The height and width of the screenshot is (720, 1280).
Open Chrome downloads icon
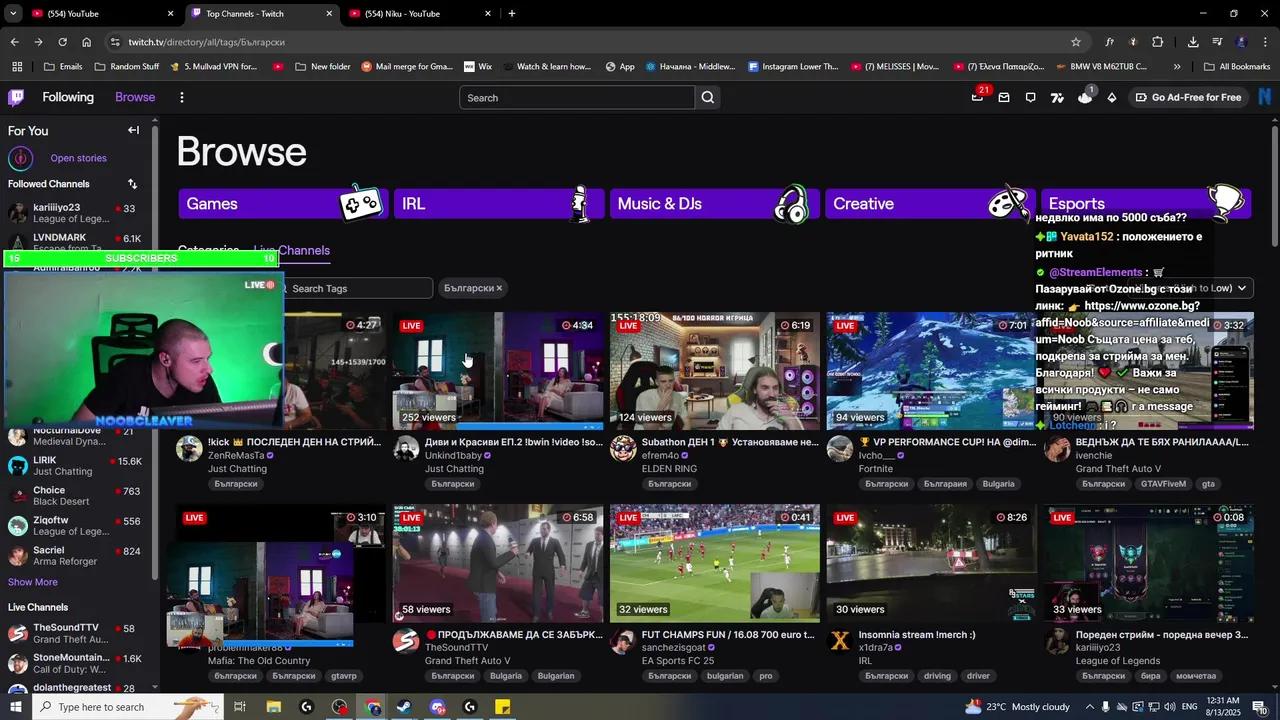click(1193, 42)
